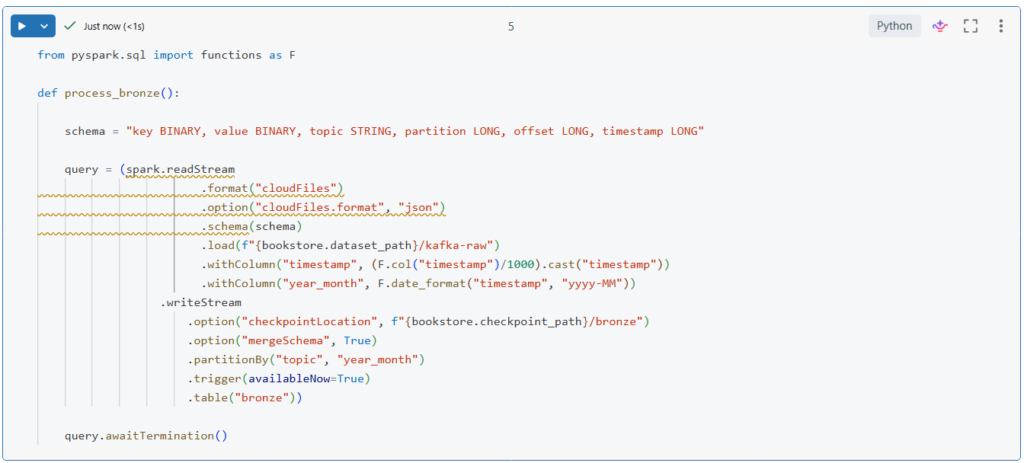Place cursor on the pyspark import line
Image resolution: width=1024 pixels, height=463 pixels.
click(x=165, y=55)
